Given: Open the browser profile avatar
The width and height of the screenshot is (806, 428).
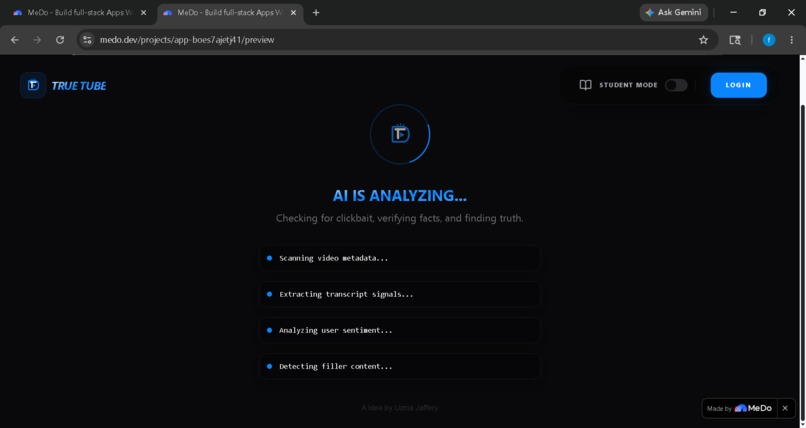Looking at the screenshot, I should coord(768,40).
